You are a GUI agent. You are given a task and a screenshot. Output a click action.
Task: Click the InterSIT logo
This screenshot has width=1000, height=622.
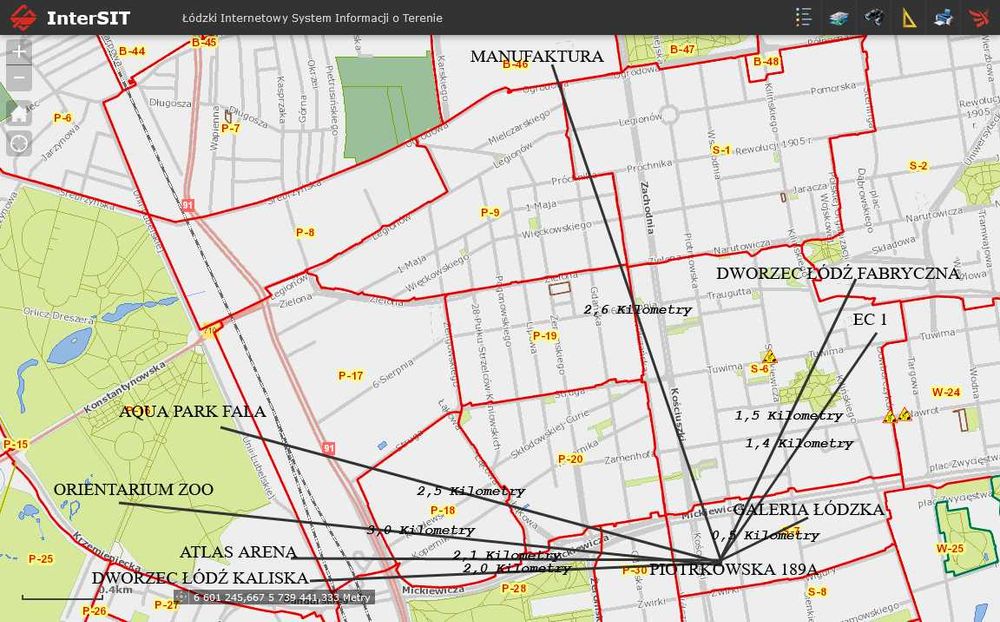click(x=71, y=17)
